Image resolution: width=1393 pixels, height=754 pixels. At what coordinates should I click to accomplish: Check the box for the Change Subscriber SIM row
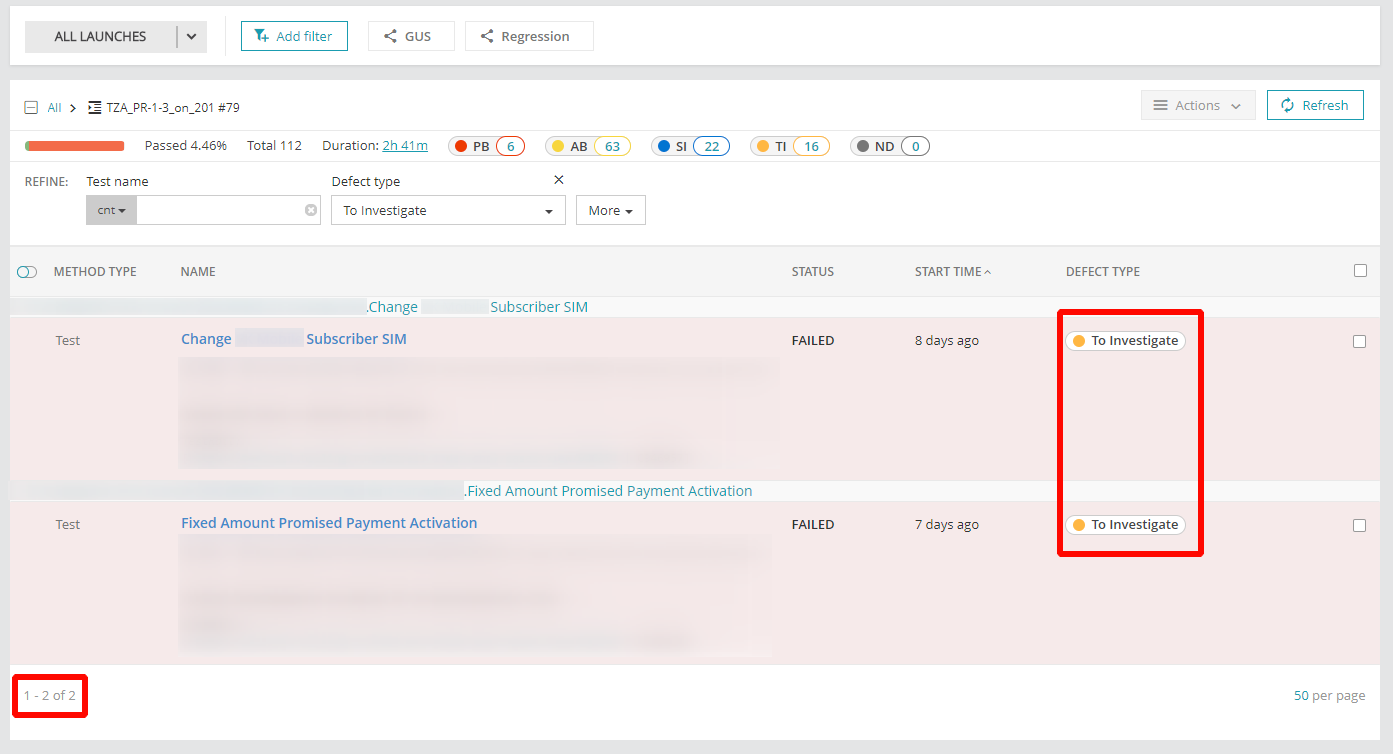(x=1359, y=341)
